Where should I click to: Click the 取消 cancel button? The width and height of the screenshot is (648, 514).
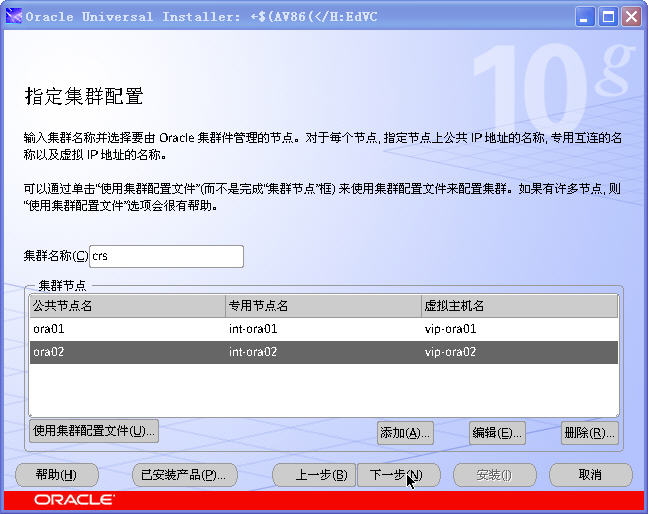pos(591,475)
